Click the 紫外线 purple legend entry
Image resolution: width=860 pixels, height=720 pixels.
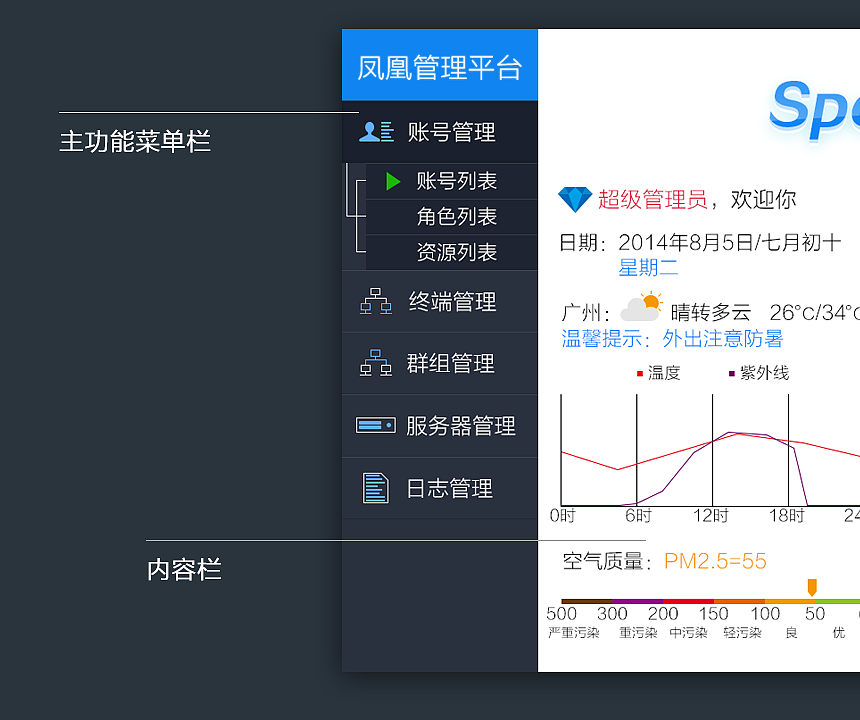(759, 373)
